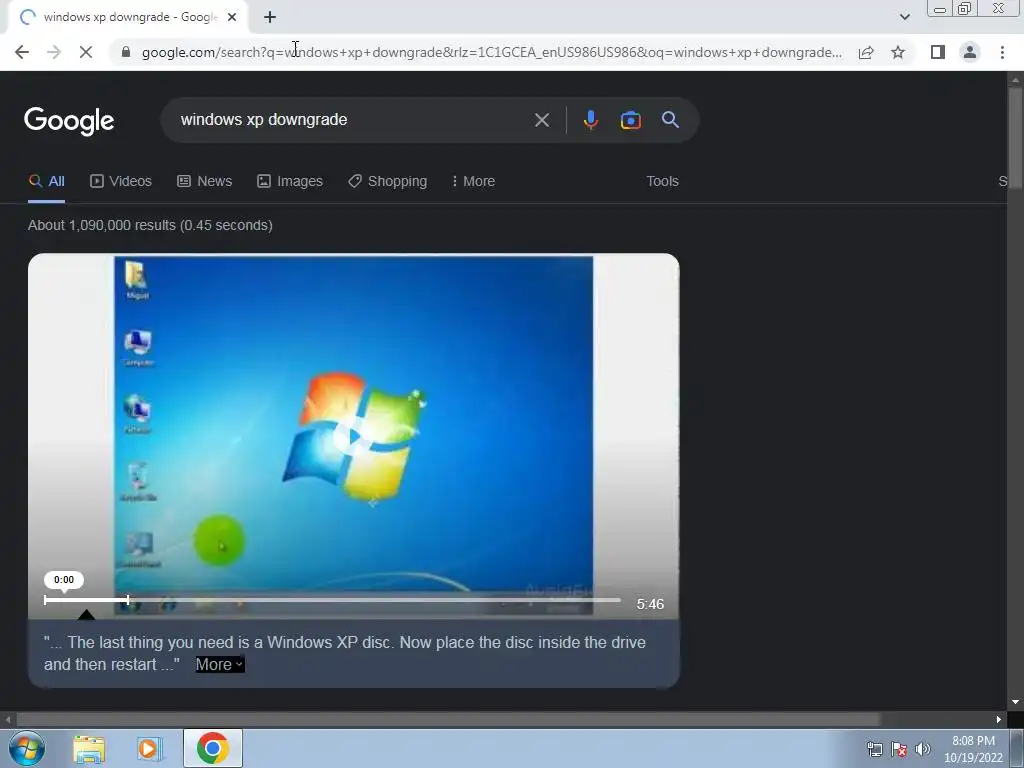Click the forward navigation arrow
1024x768 pixels.
[54, 52]
